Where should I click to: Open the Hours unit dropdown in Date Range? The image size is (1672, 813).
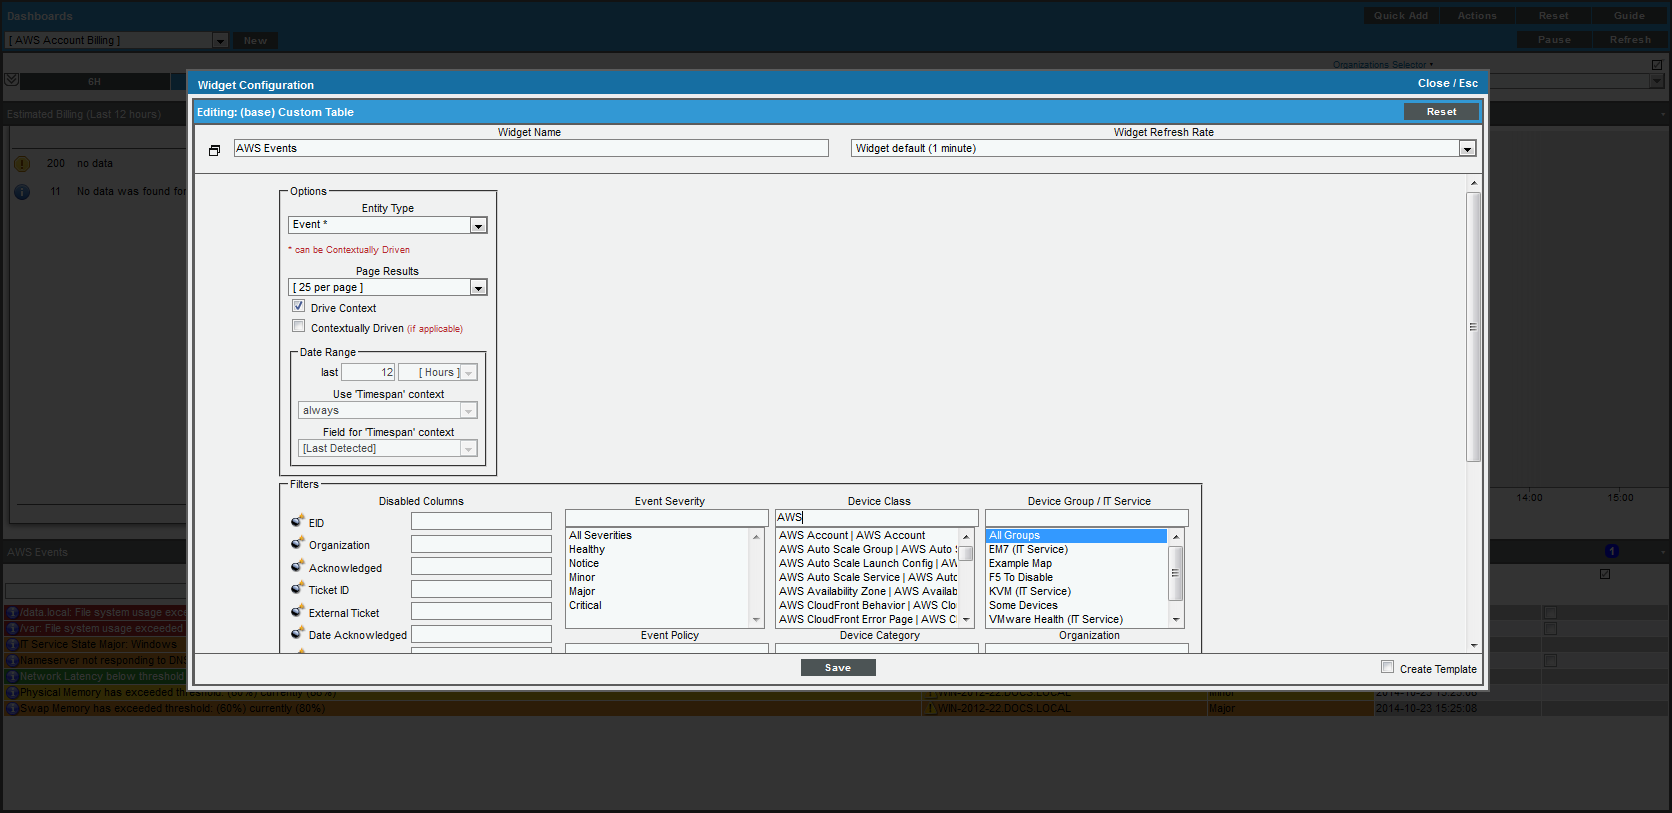pyautogui.click(x=438, y=372)
